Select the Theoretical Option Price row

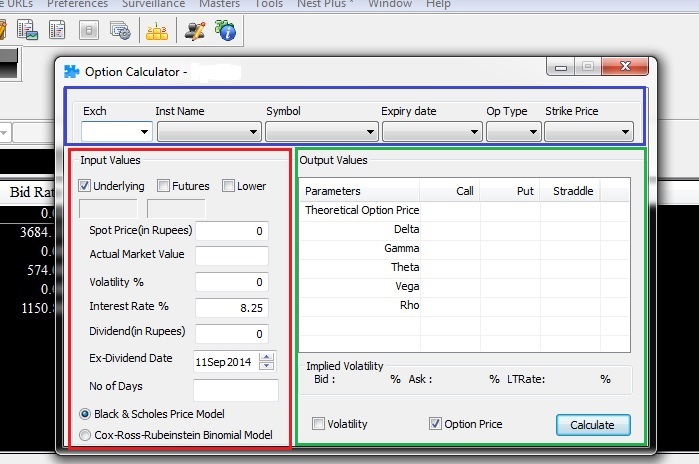(x=464, y=210)
